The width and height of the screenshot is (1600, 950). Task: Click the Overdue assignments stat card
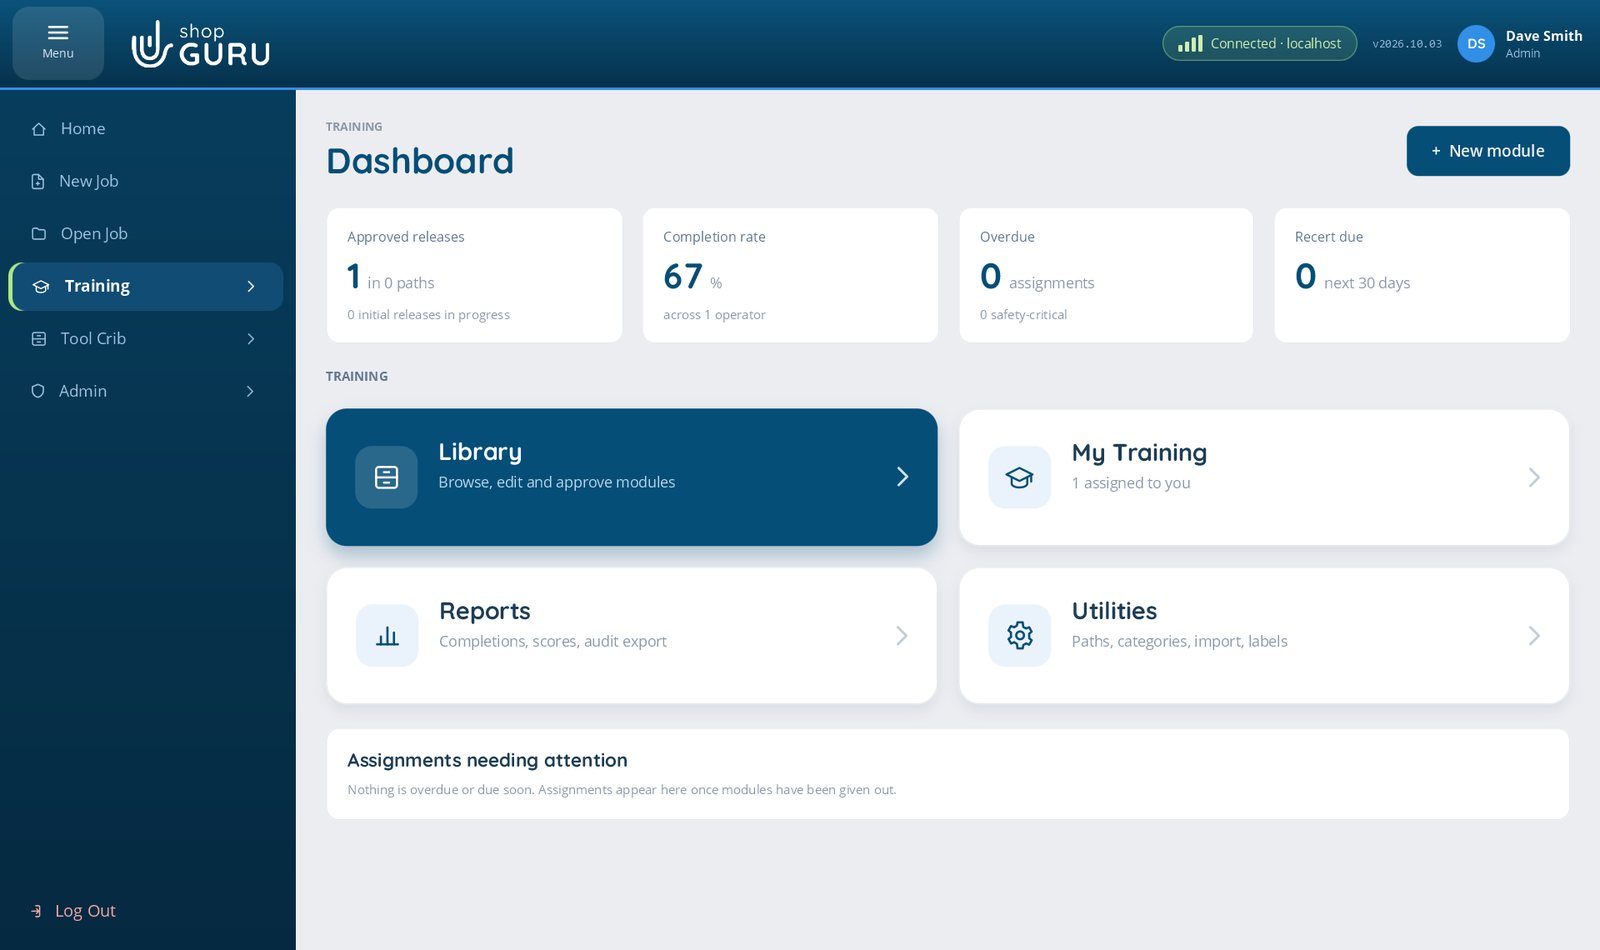1106,275
